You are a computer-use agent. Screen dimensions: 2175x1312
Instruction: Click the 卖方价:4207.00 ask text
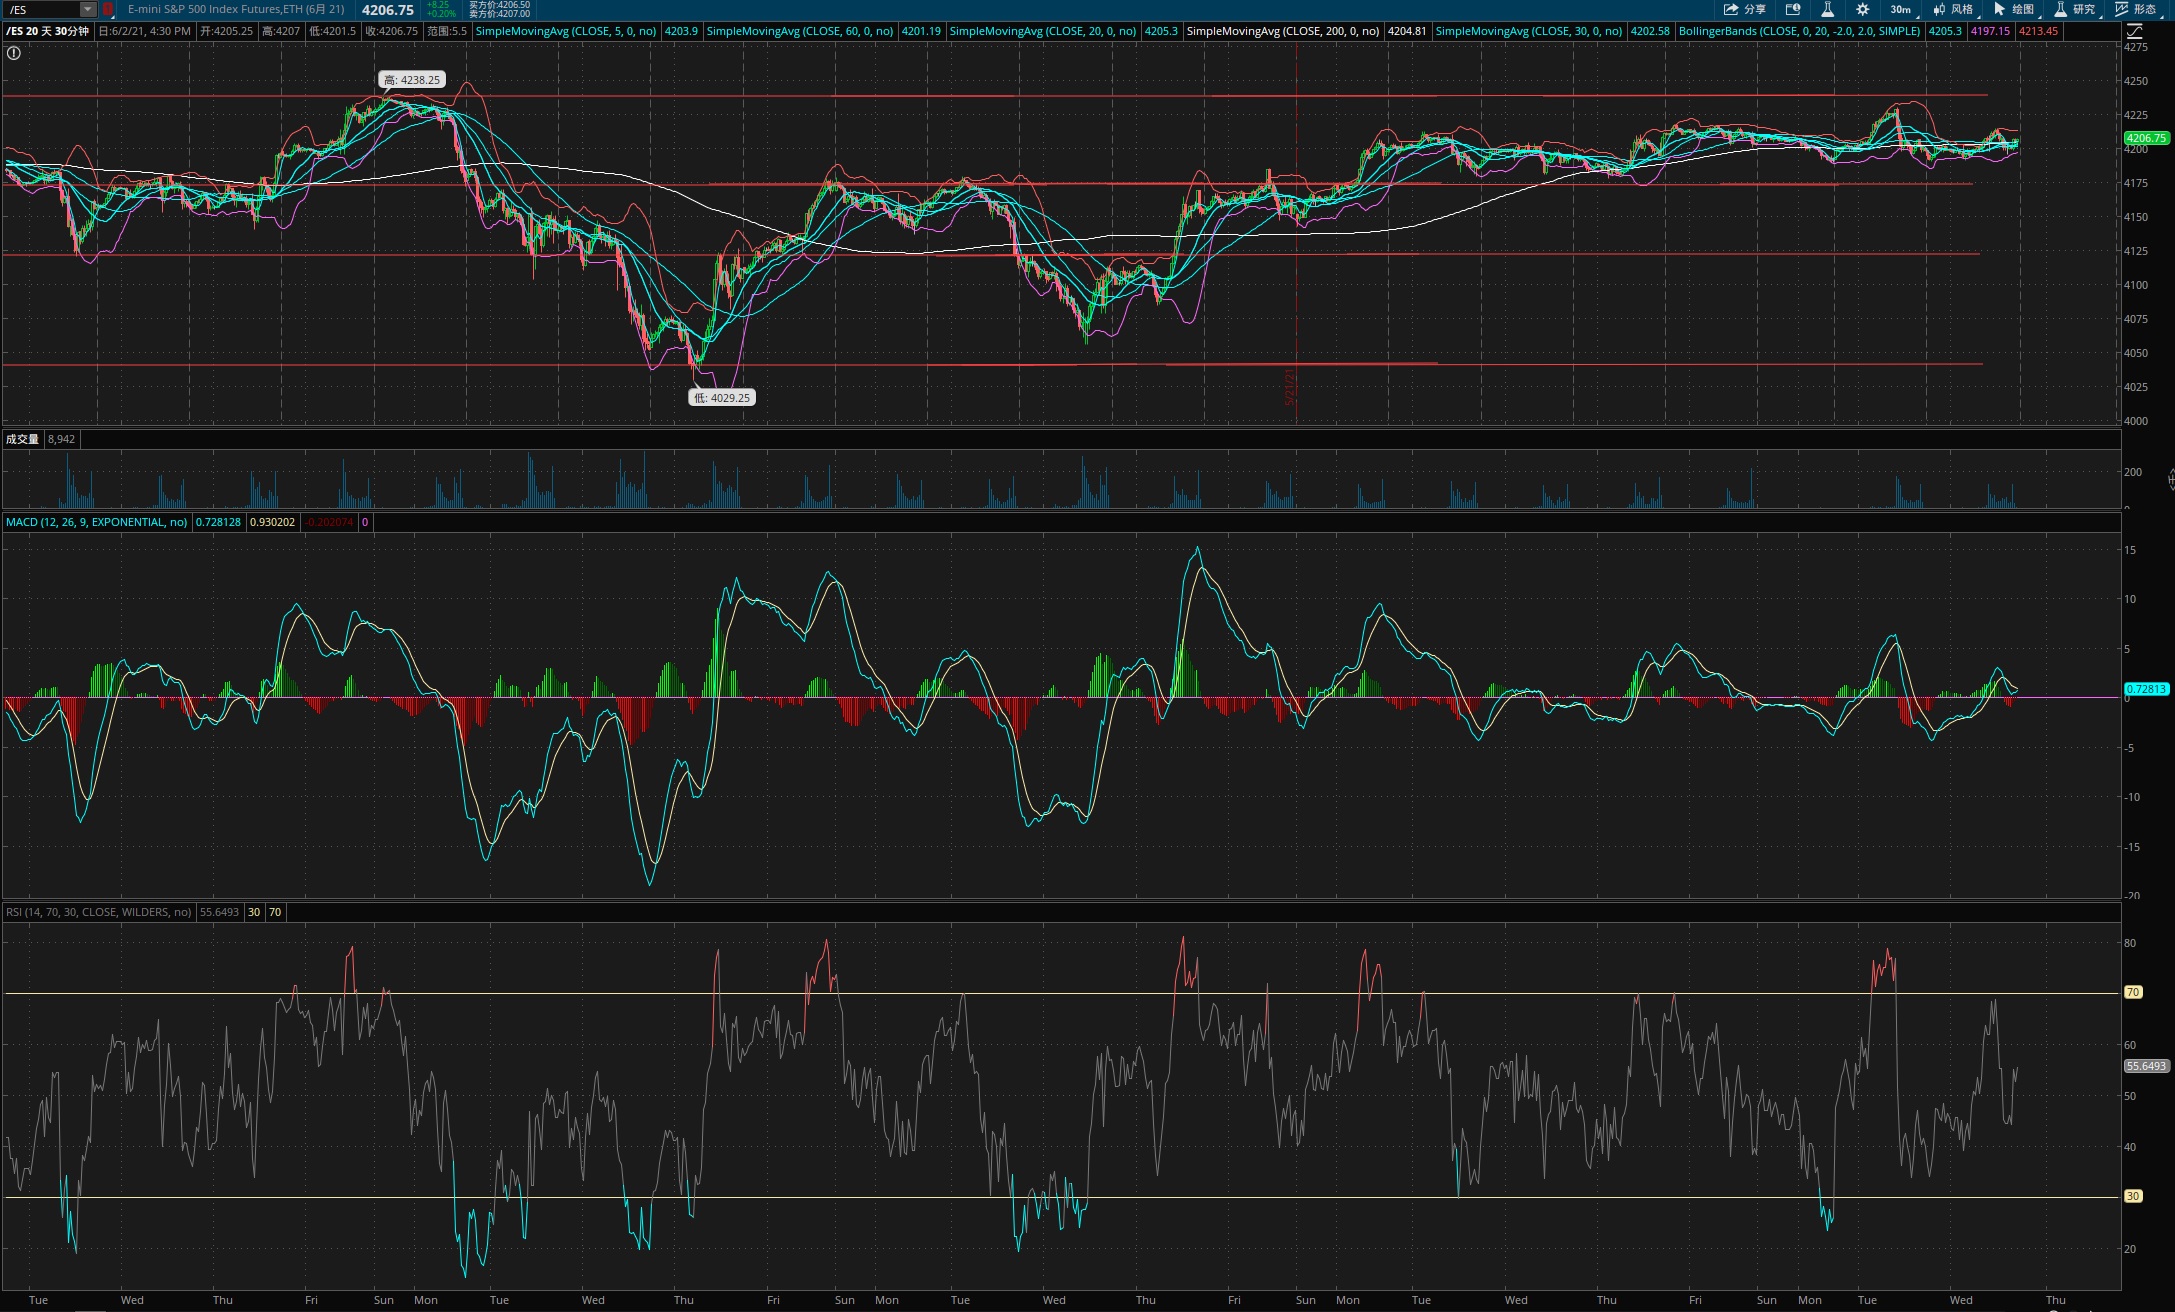point(499,14)
